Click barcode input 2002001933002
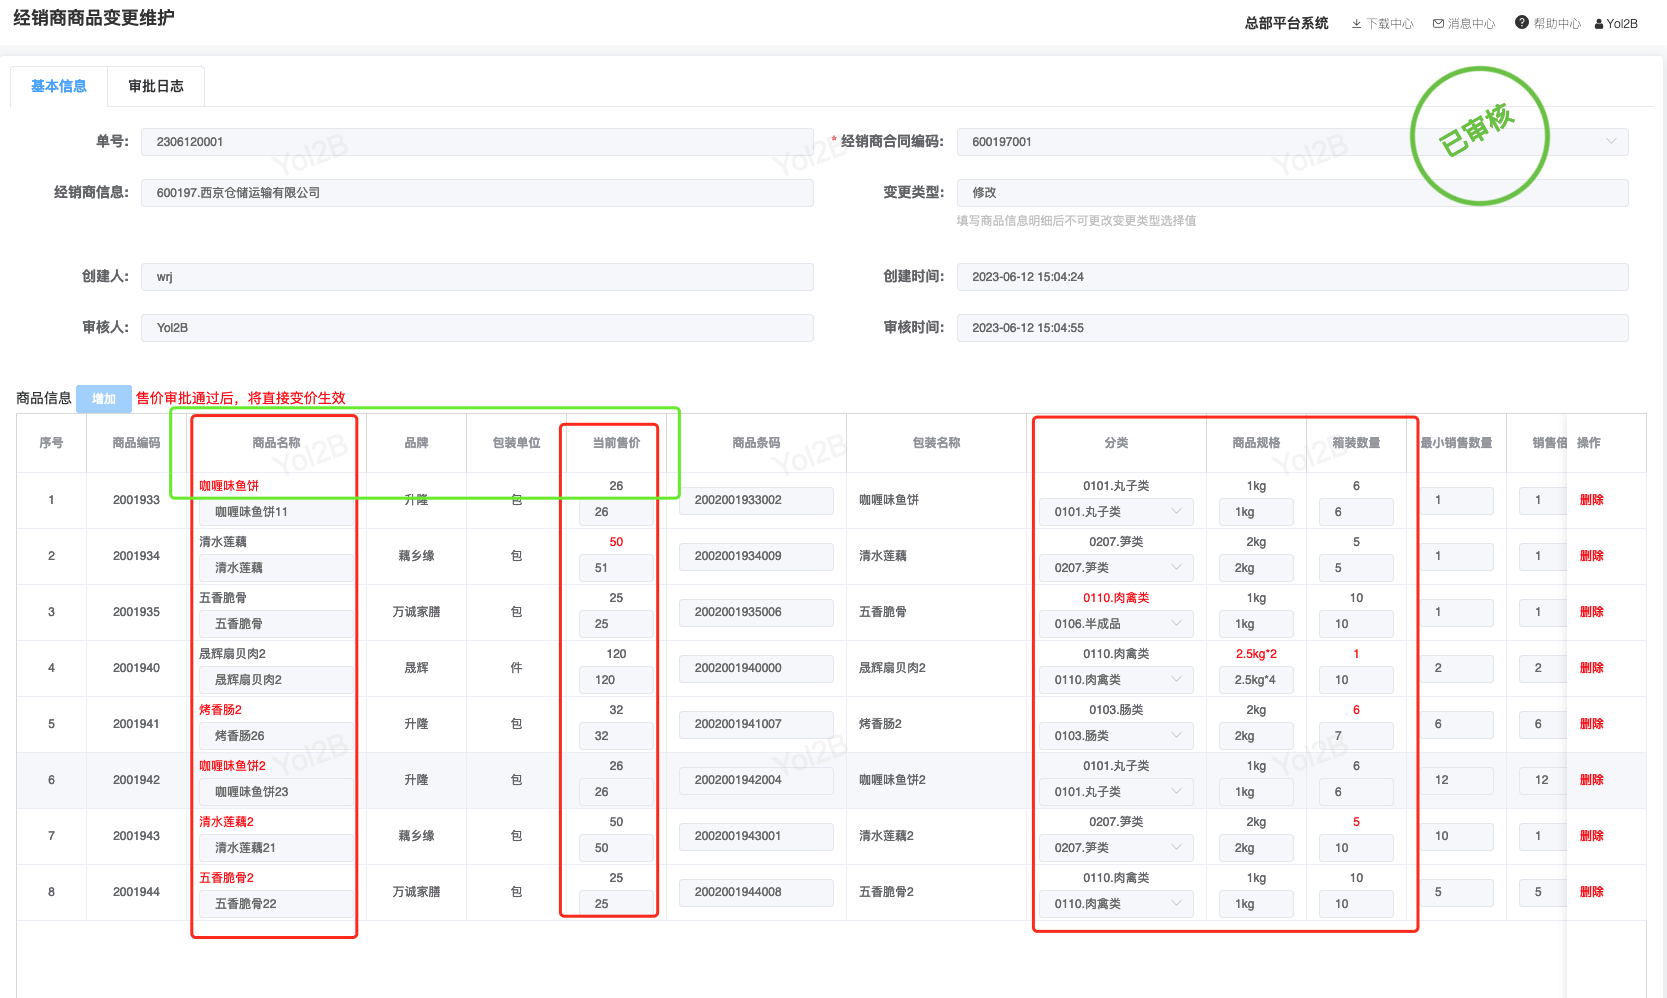Screen dimensions: 1667x998 tap(756, 500)
